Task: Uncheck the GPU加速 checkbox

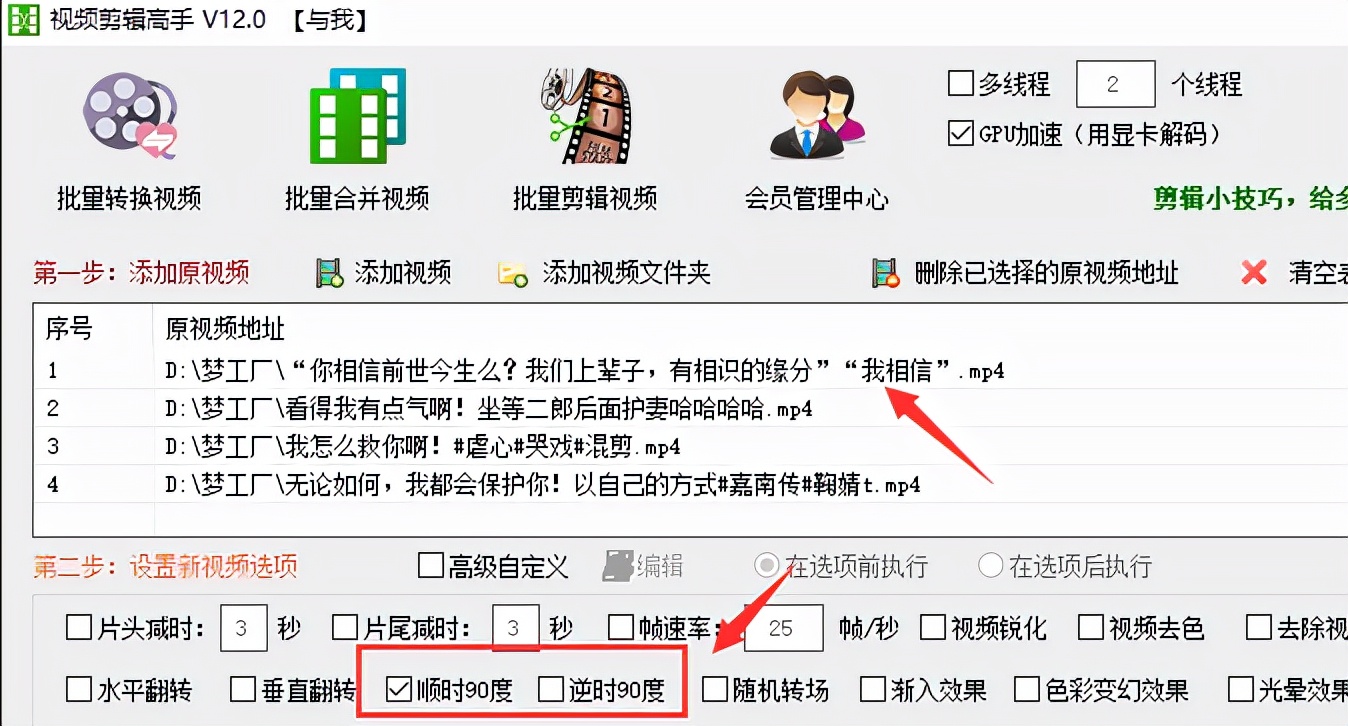Action: (x=961, y=133)
